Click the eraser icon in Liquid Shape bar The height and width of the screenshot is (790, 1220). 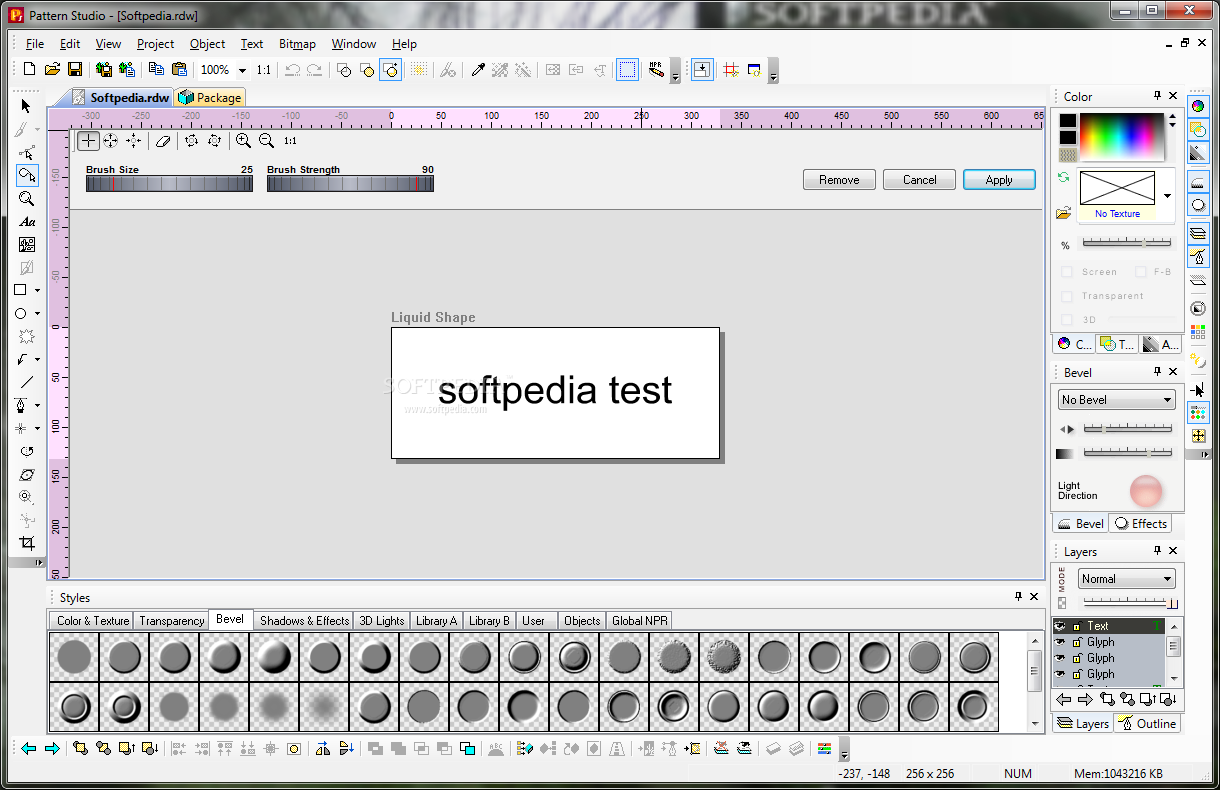(x=163, y=141)
